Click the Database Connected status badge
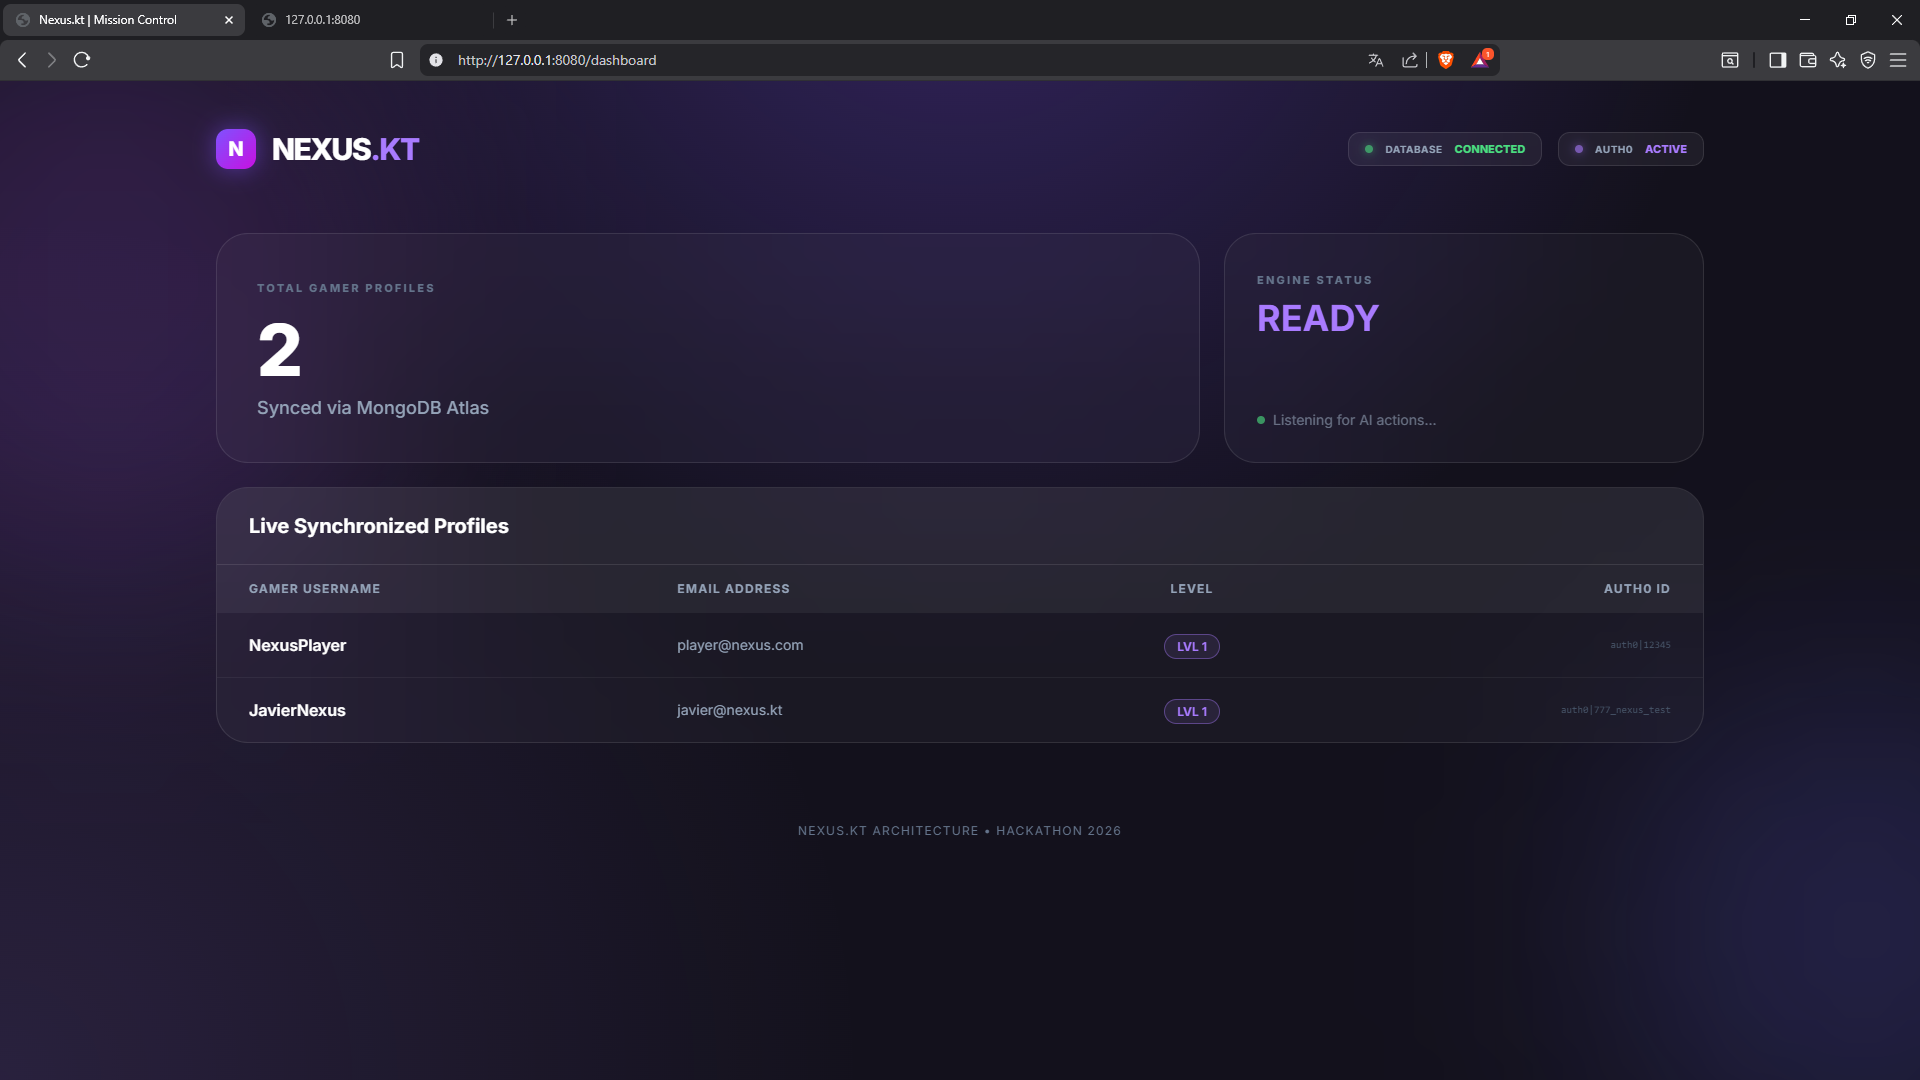 pyautogui.click(x=1444, y=149)
